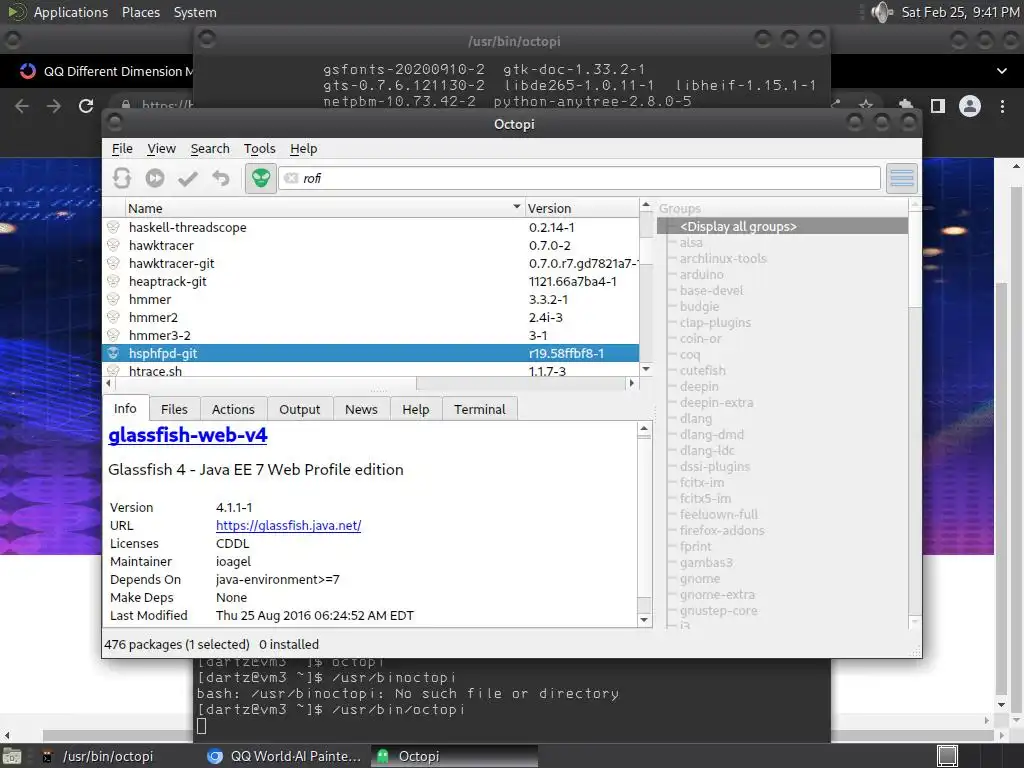The image size is (1024, 768).
Task: Toggle the groups panel button beside search
Action: (902, 178)
